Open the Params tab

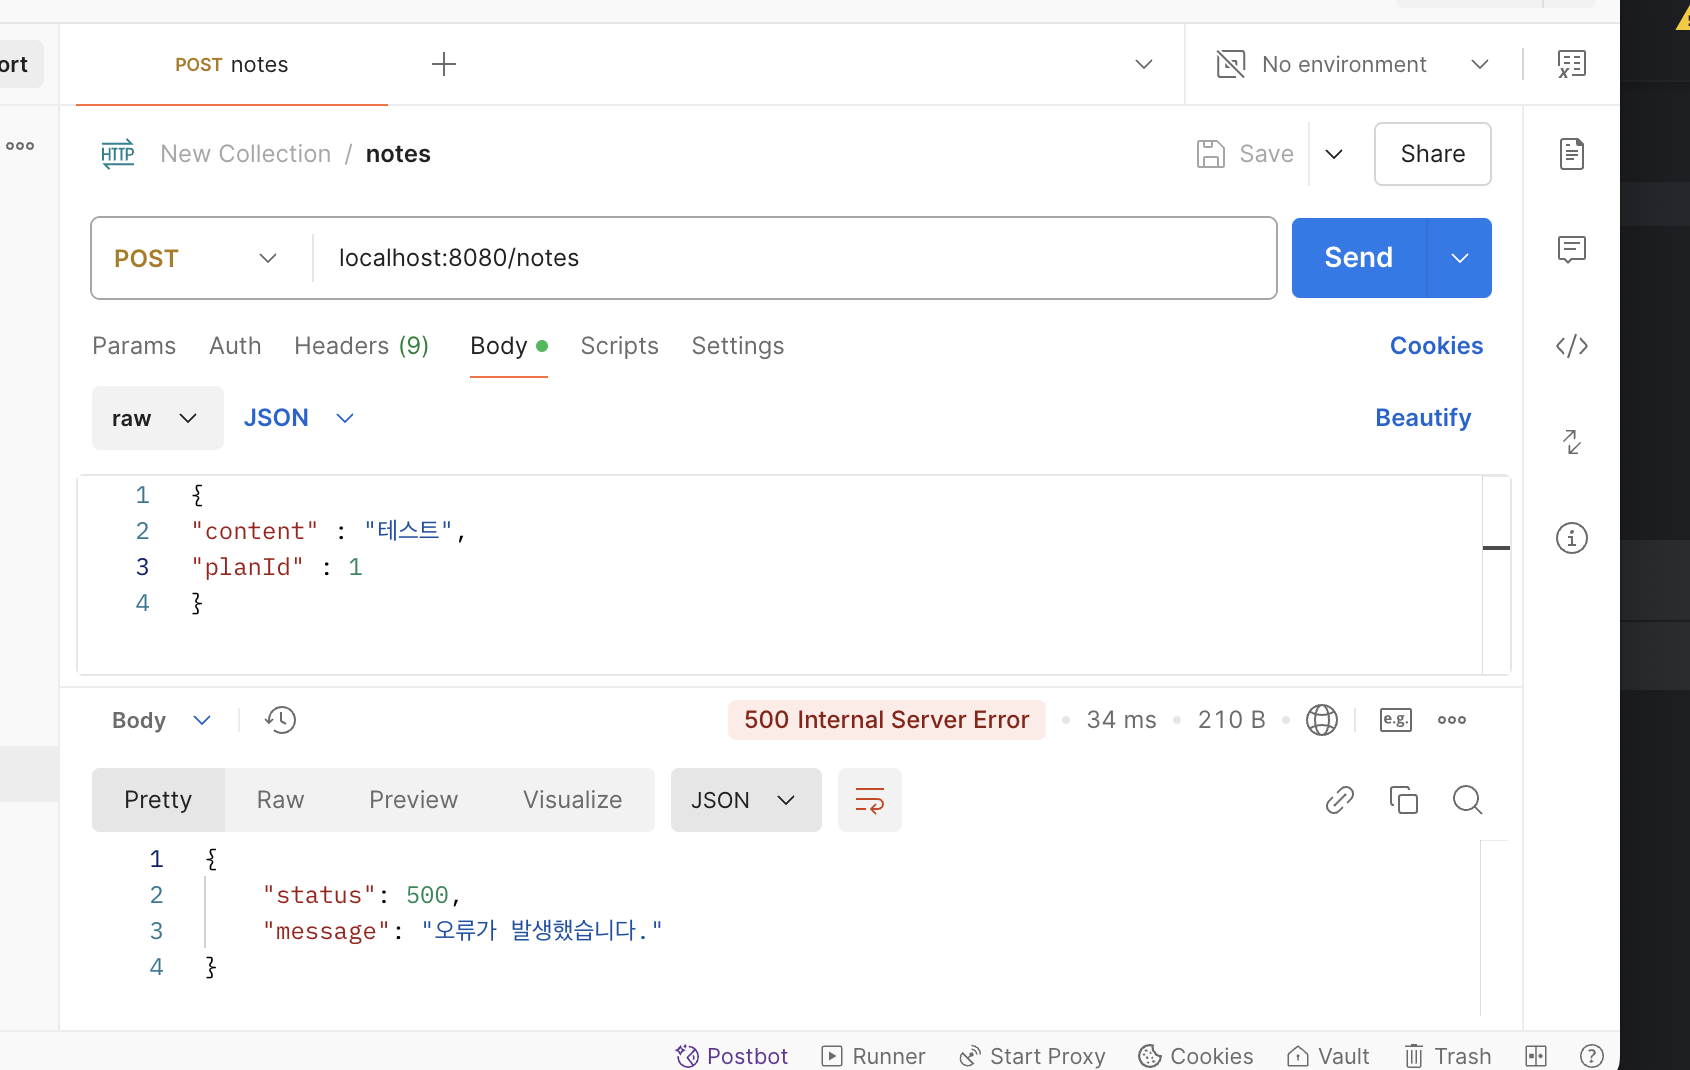click(x=134, y=346)
